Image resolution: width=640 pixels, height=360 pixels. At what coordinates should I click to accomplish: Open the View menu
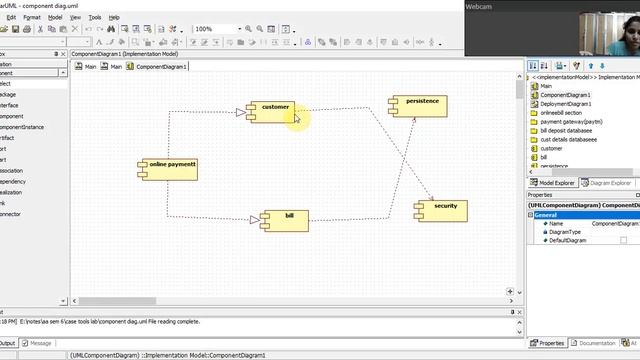coord(75,18)
